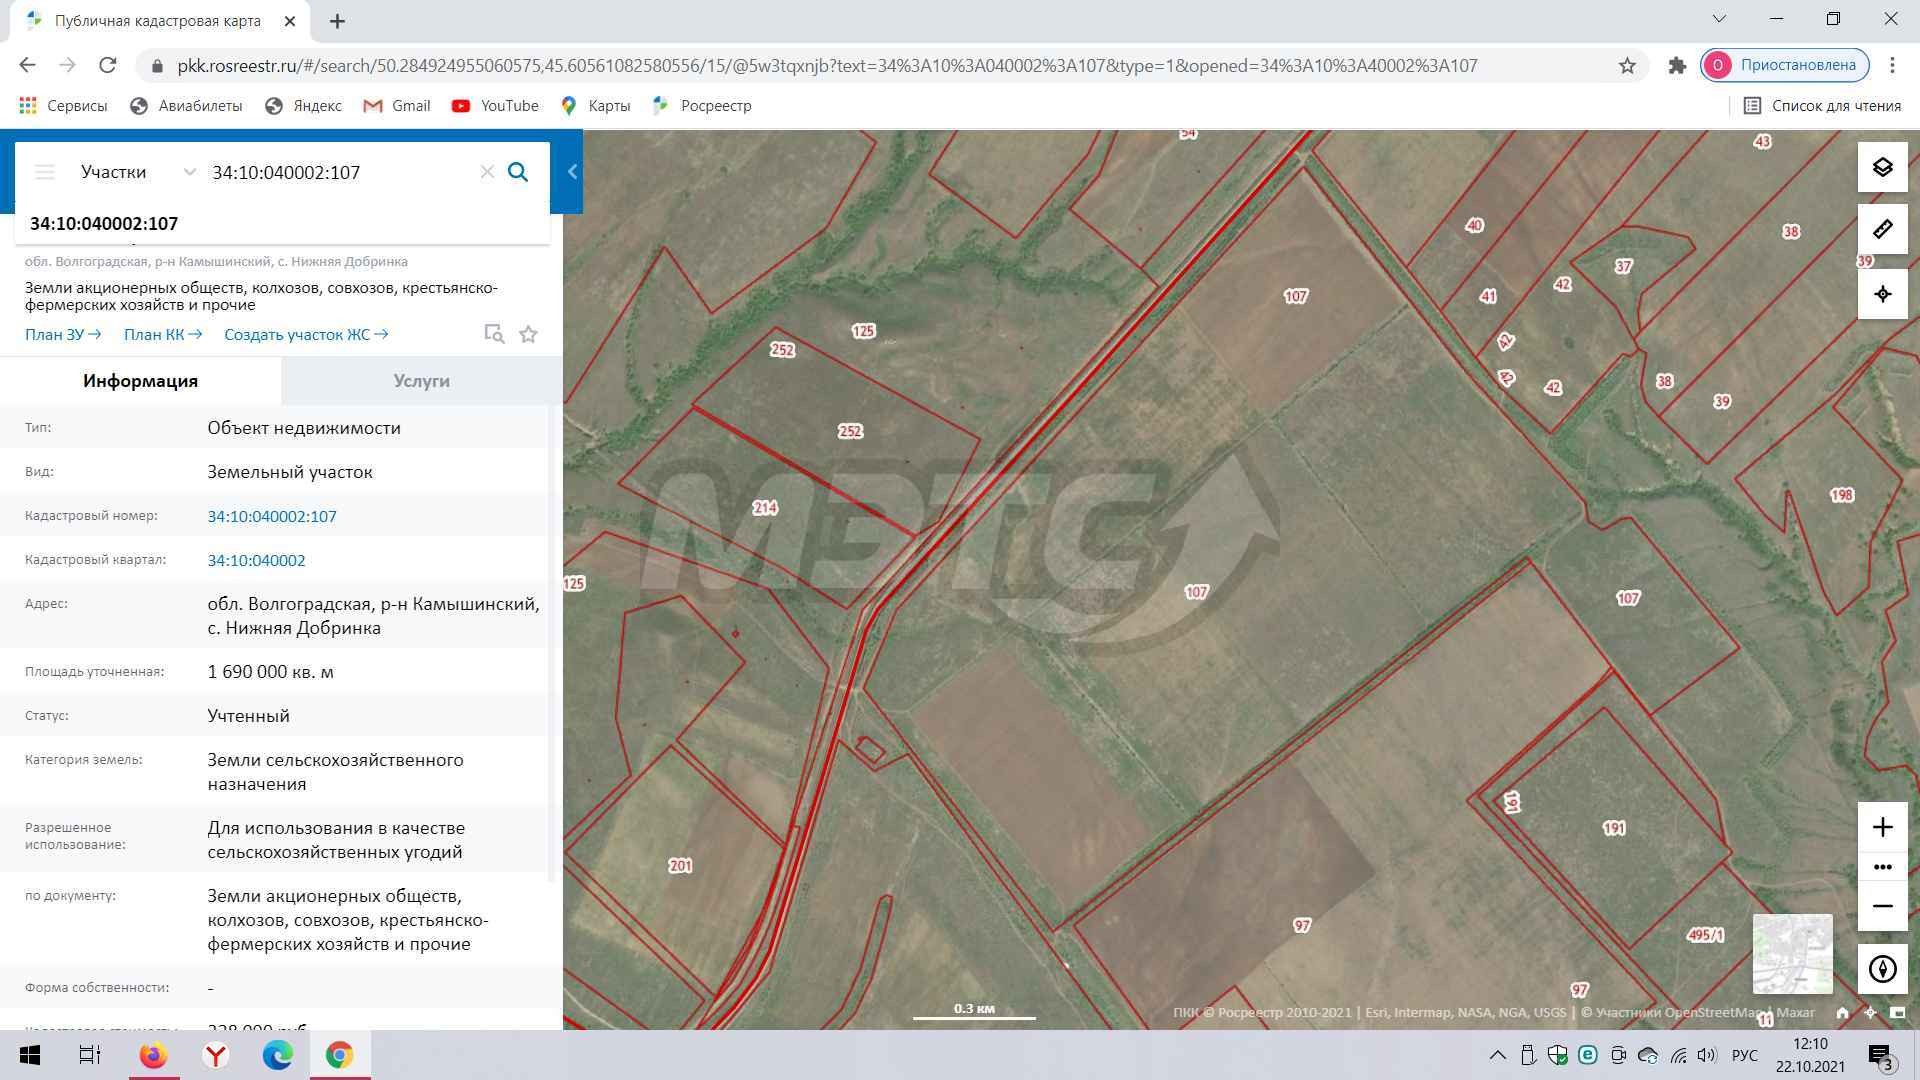Expand the Участки search type dropdown
This screenshot has width=1920, height=1080.
[x=189, y=172]
